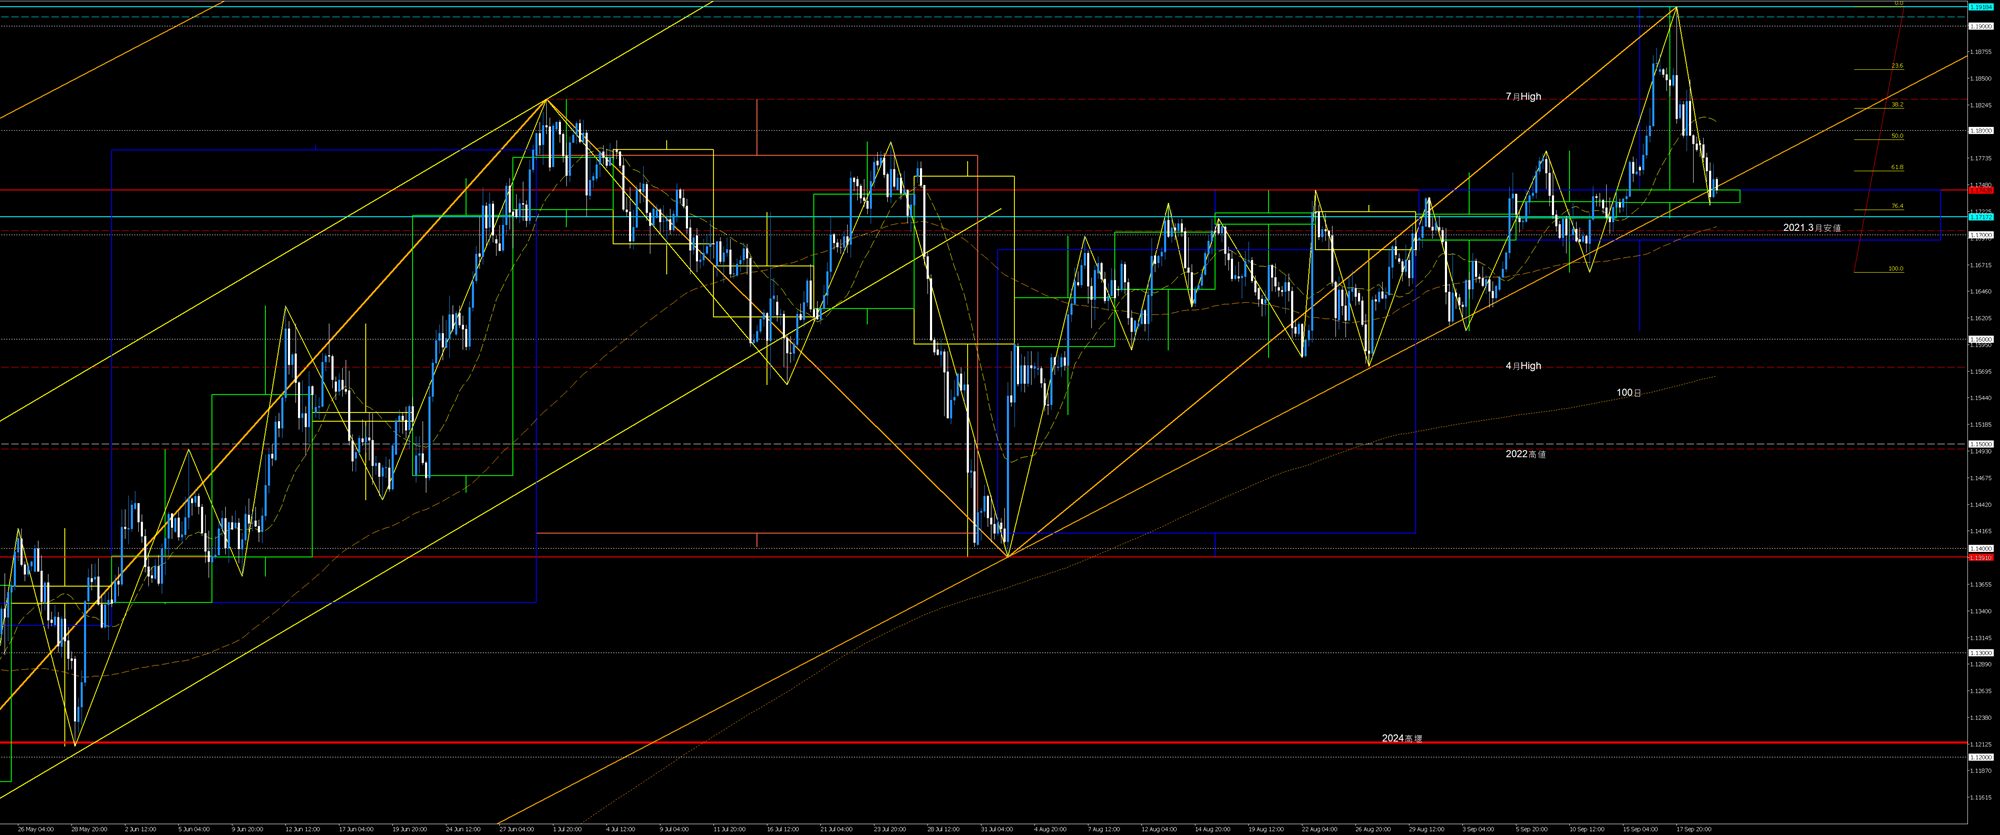2000x835 pixels.
Task: Click the Fibonacci 100.0 level label
Action: coord(1895,269)
